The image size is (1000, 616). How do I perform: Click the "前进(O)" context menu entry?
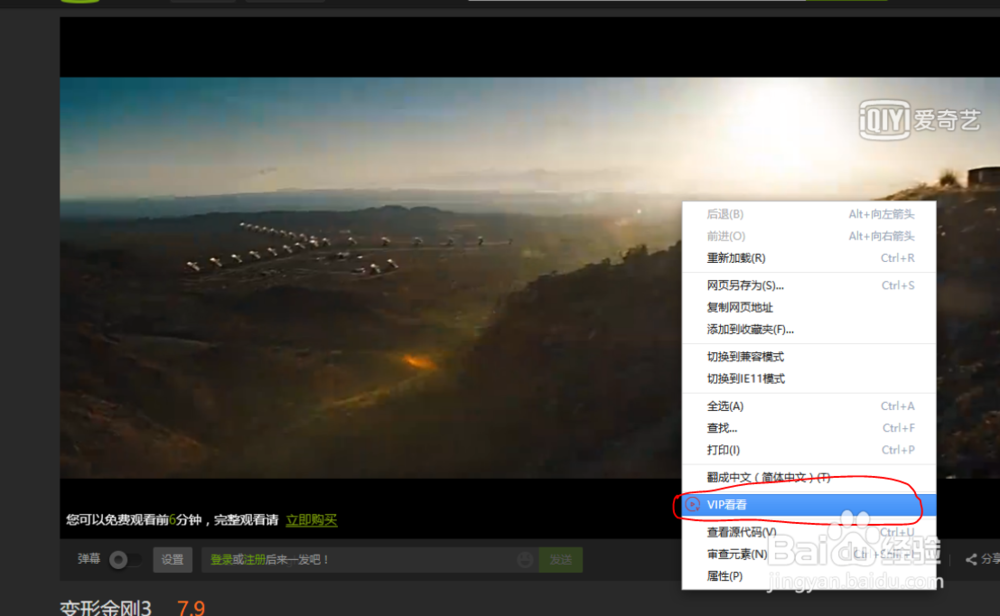point(809,236)
